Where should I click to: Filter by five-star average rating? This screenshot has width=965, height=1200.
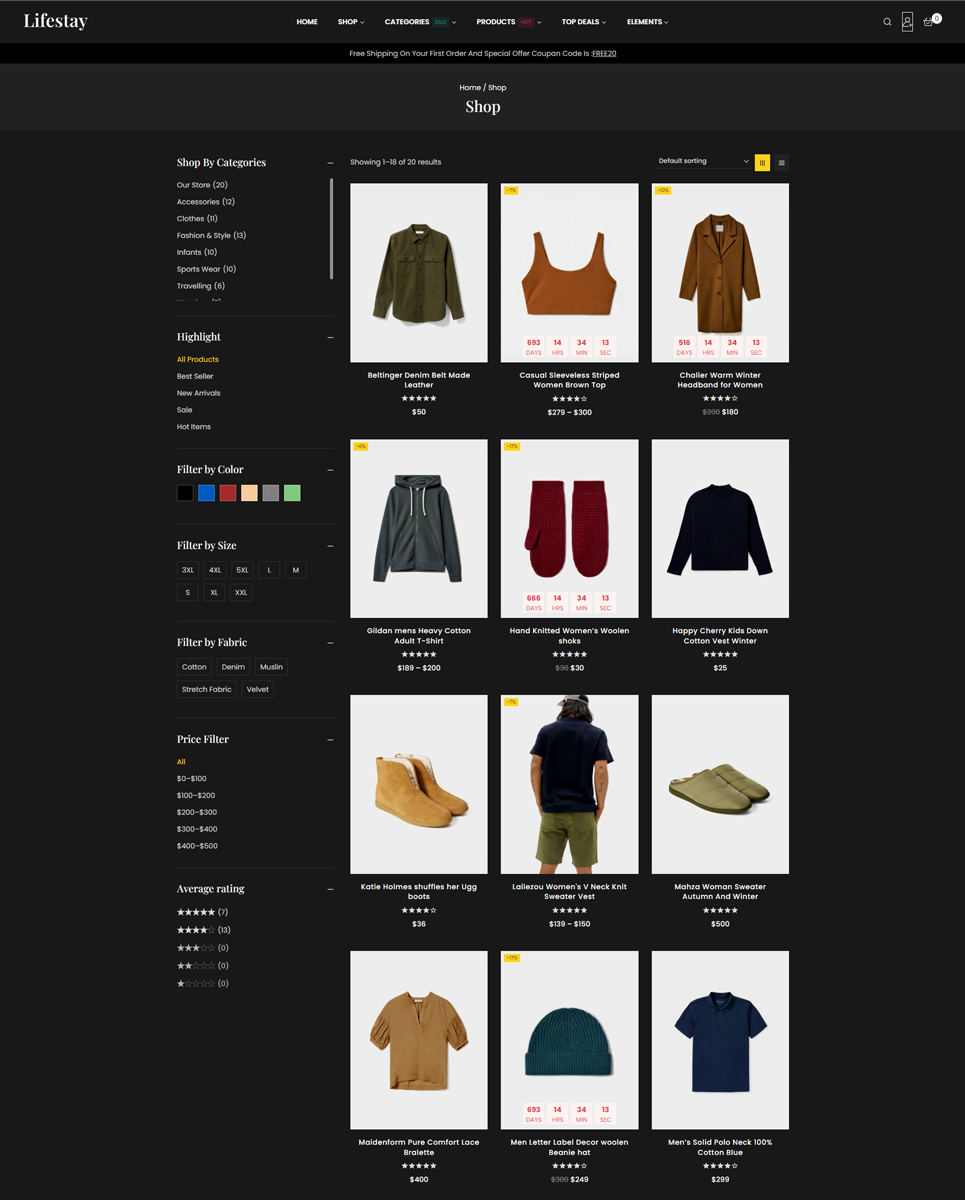click(x=196, y=912)
